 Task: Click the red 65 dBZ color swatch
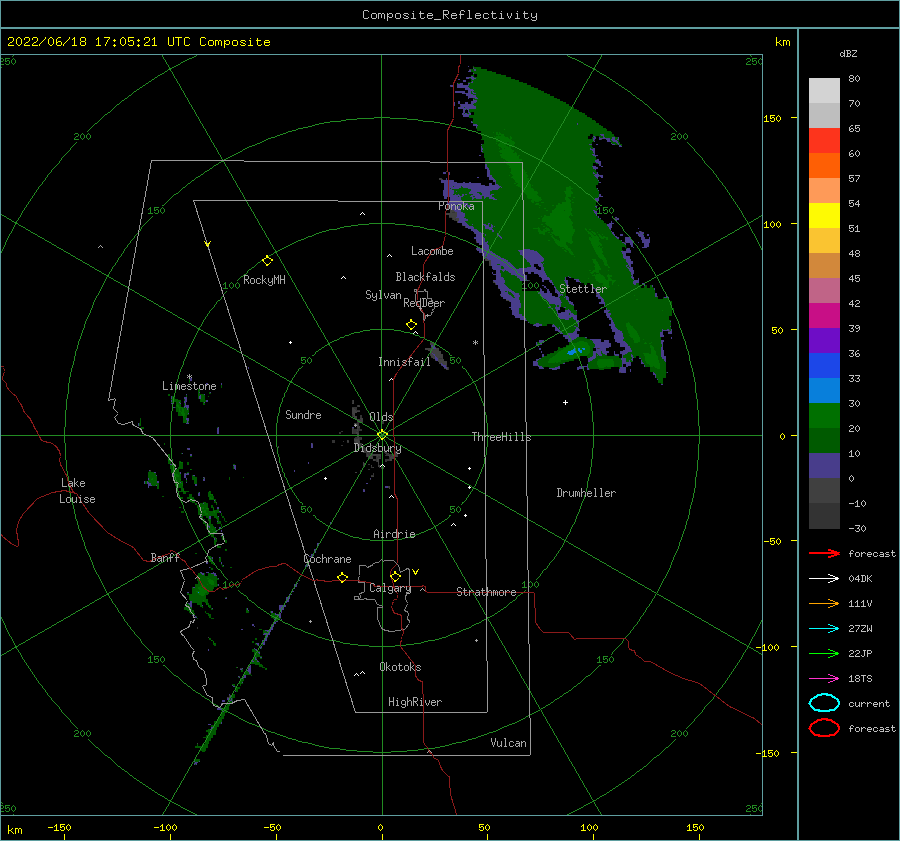[x=824, y=141]
